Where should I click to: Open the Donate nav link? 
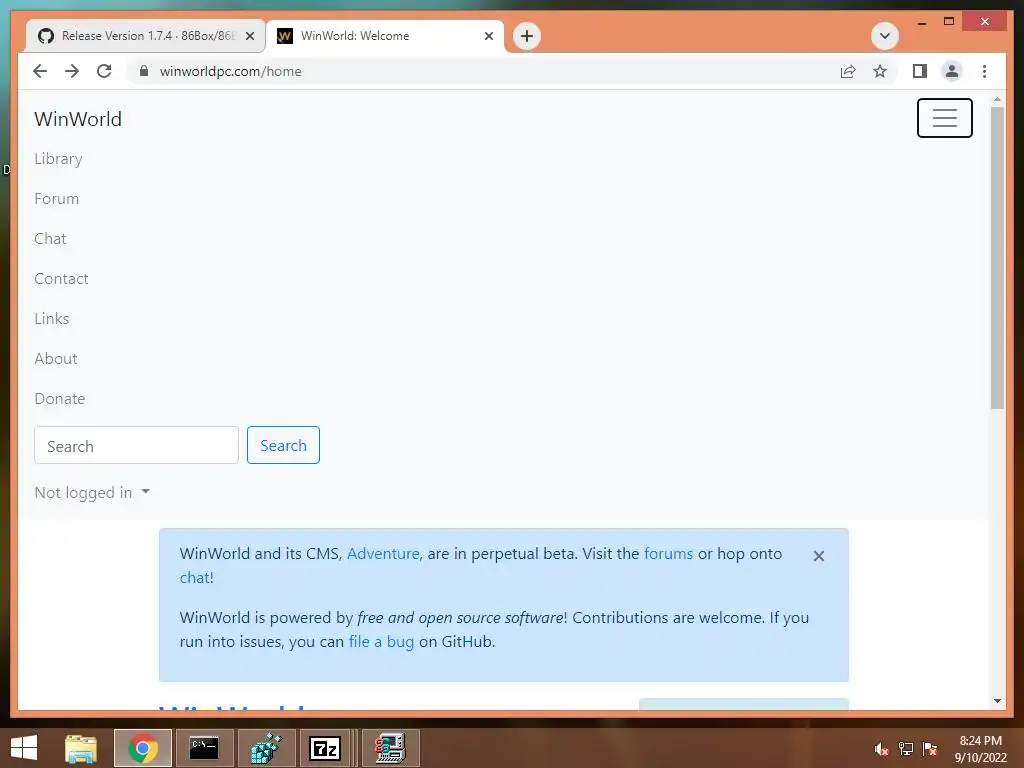point(59,398)
